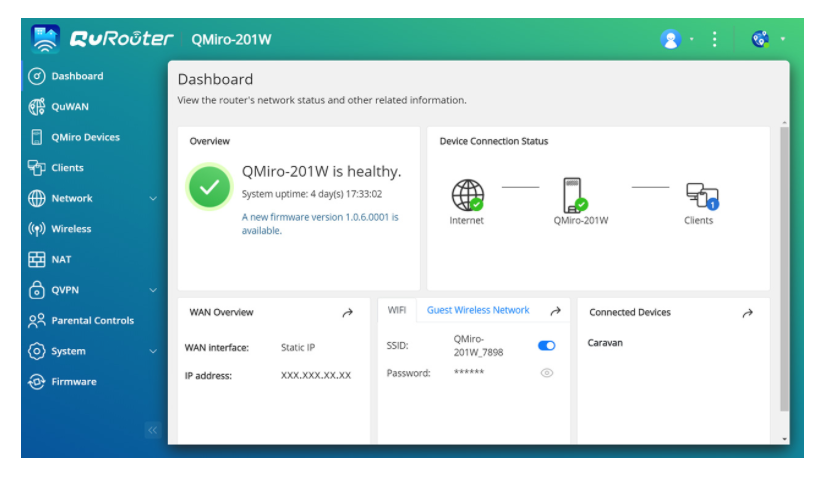Screen dimensions: 825x480
Task: Expand the Network submenu chevron
Action: [153, 198]
